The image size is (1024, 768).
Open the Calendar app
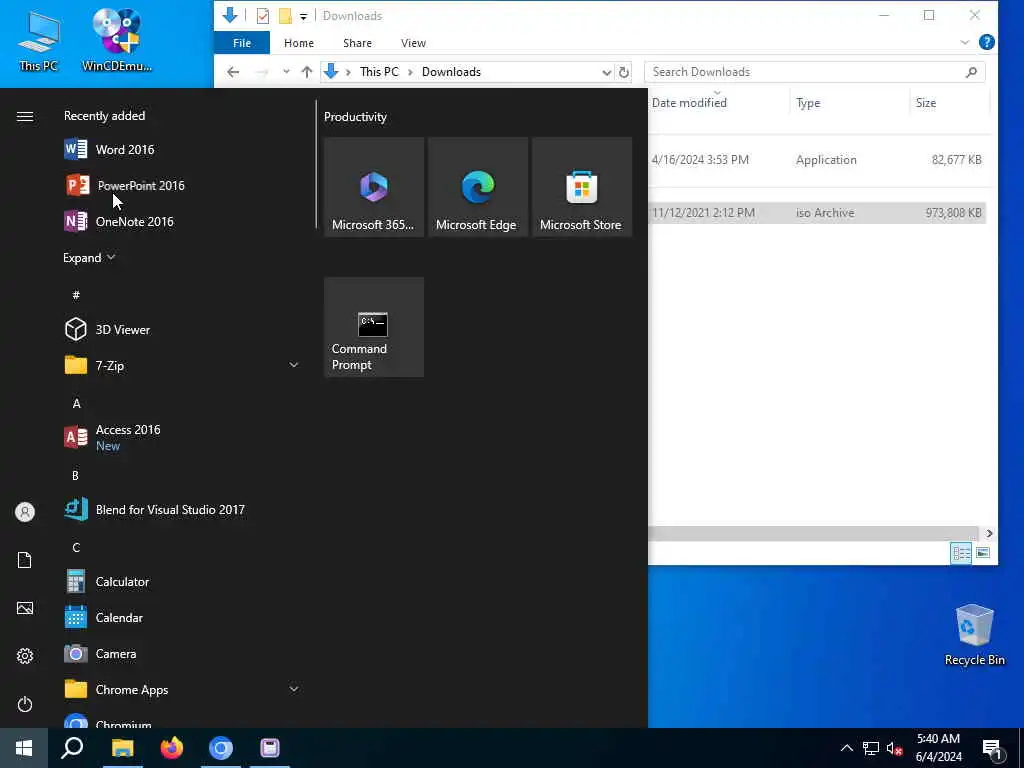(x=183, y=617)
